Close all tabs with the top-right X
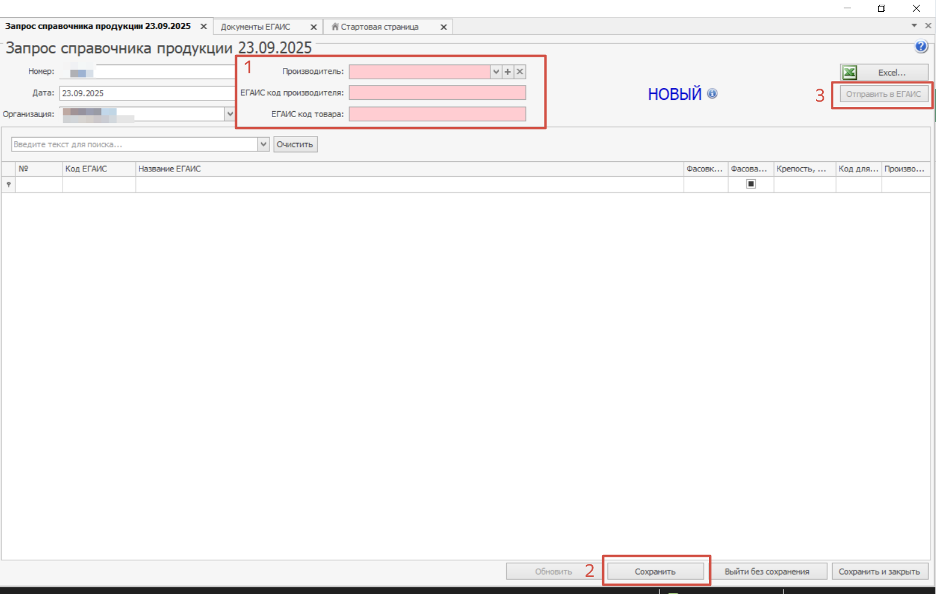936x594 pixels. tap(928, 26)
